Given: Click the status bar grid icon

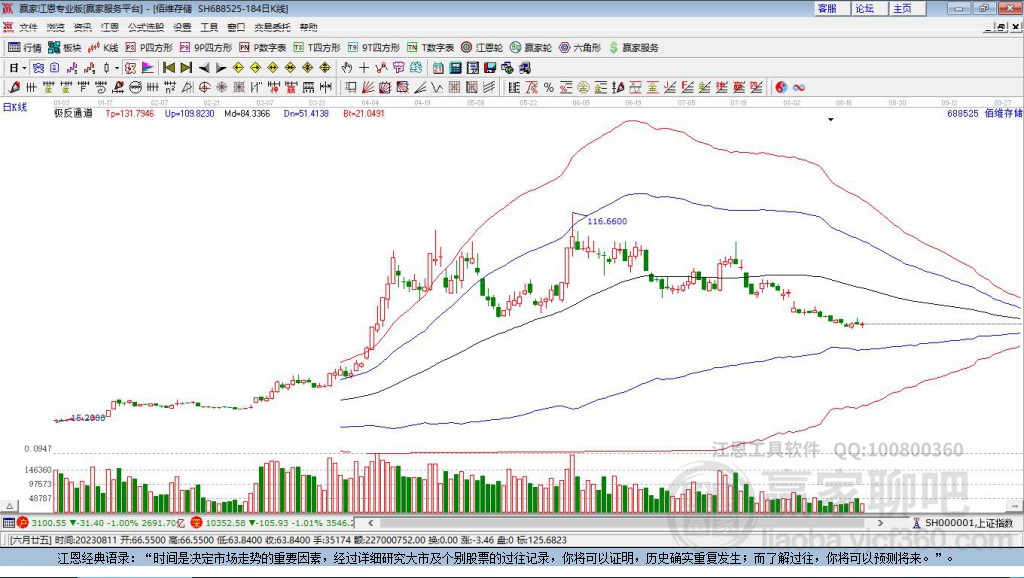Looking at the screenshot, I should (x=8, y=523).
